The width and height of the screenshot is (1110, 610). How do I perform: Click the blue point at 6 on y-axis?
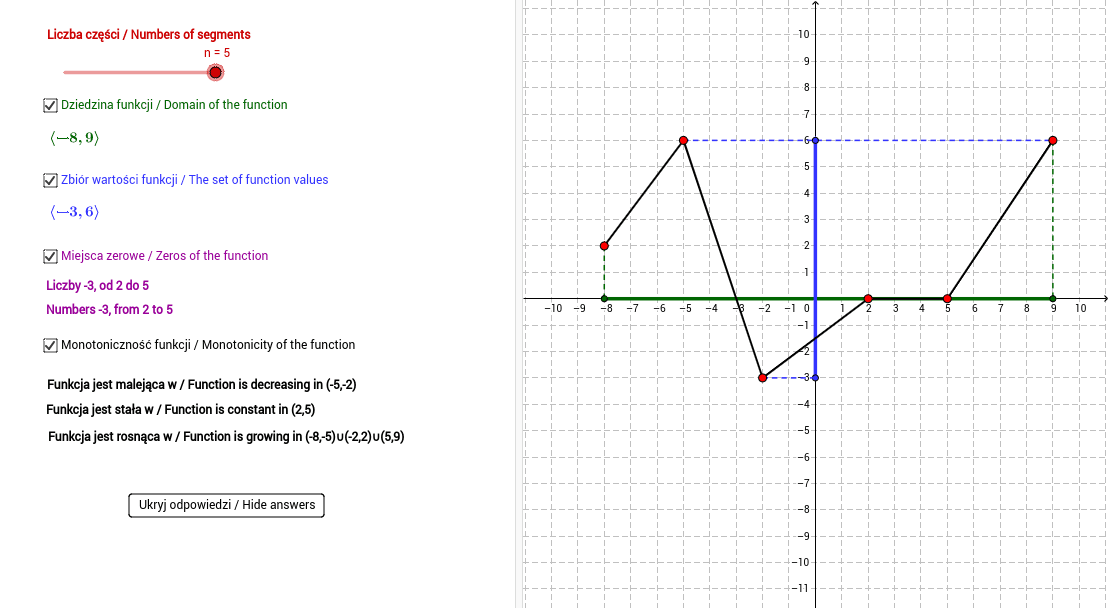[816, 141]
